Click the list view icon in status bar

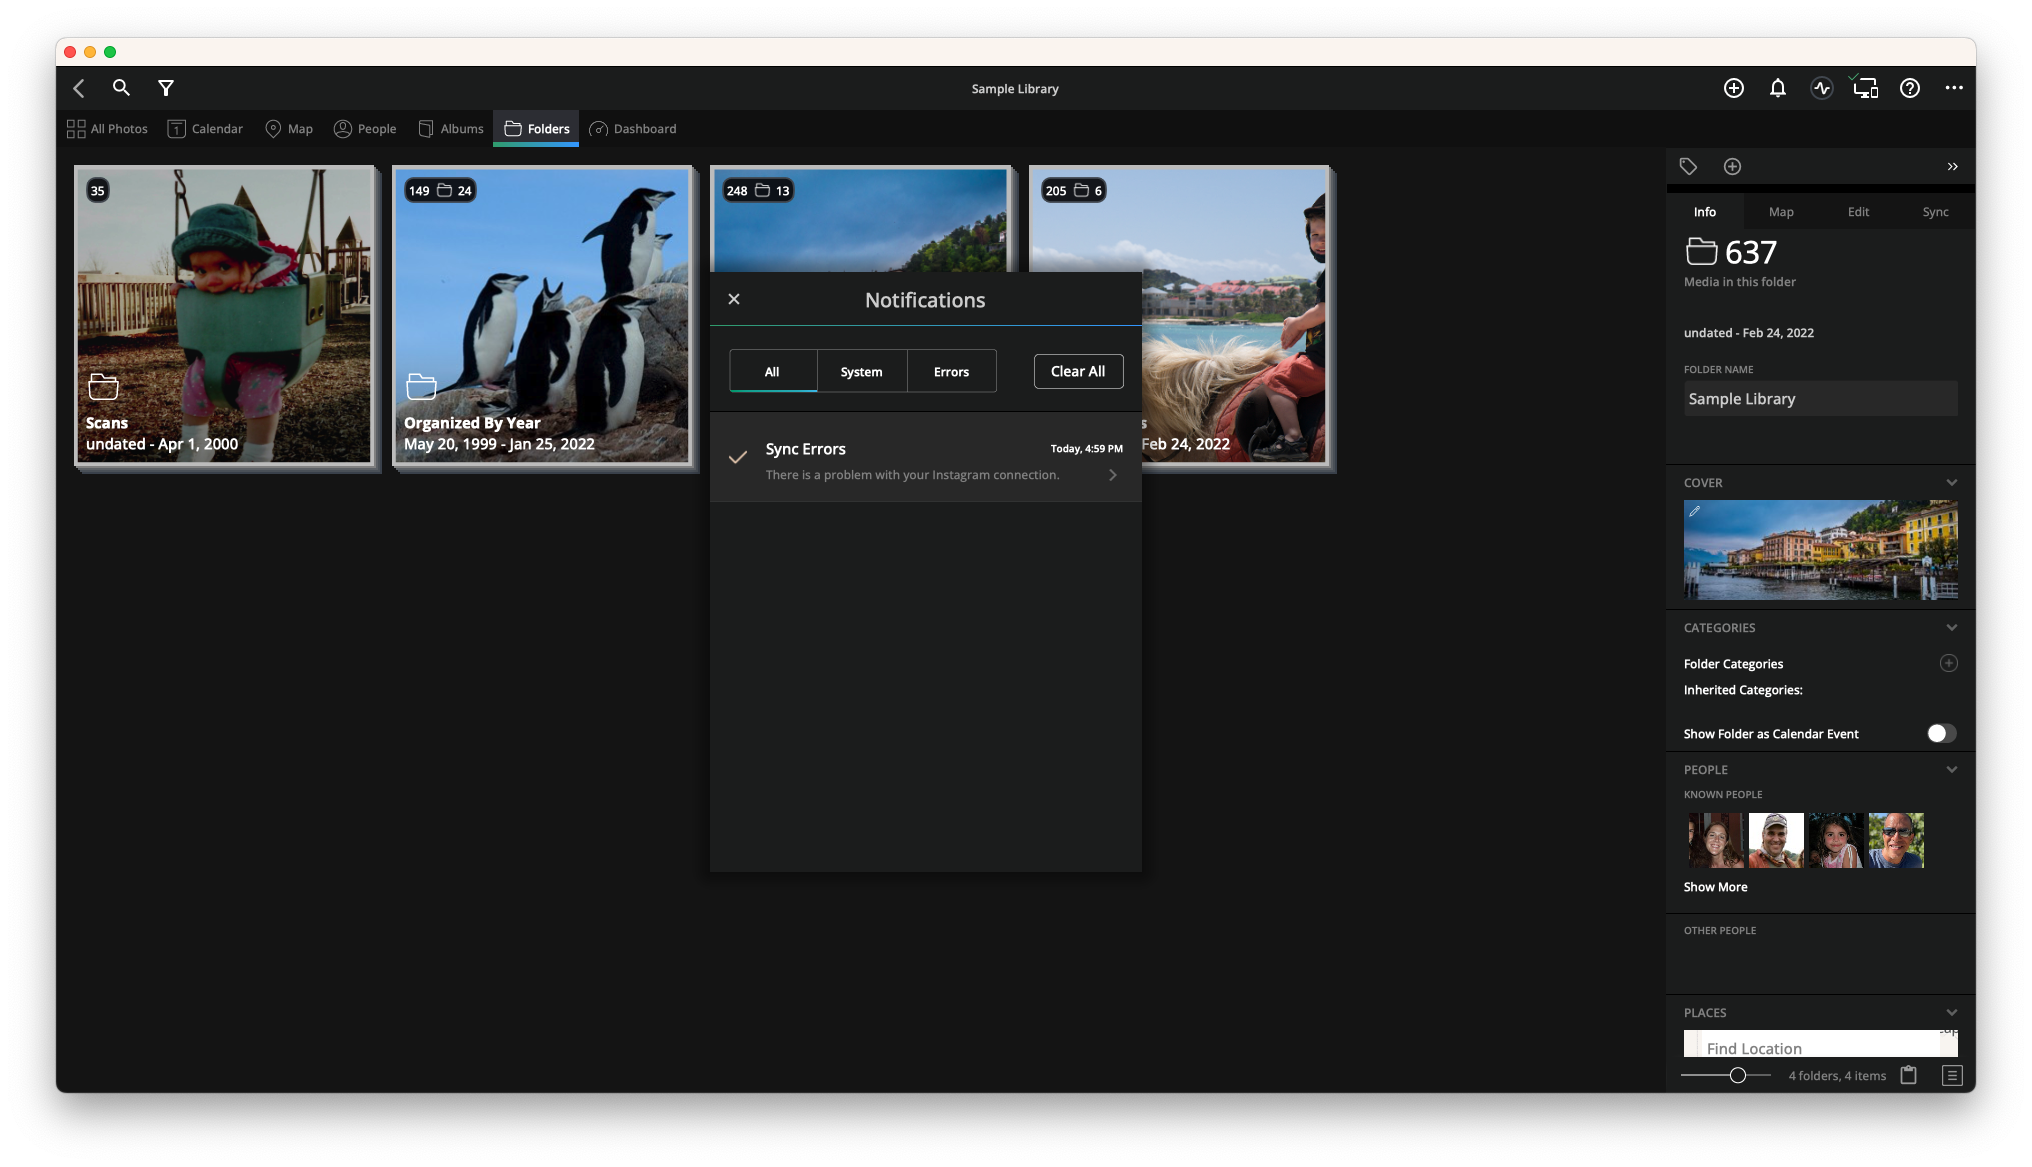(1952, 1075)
